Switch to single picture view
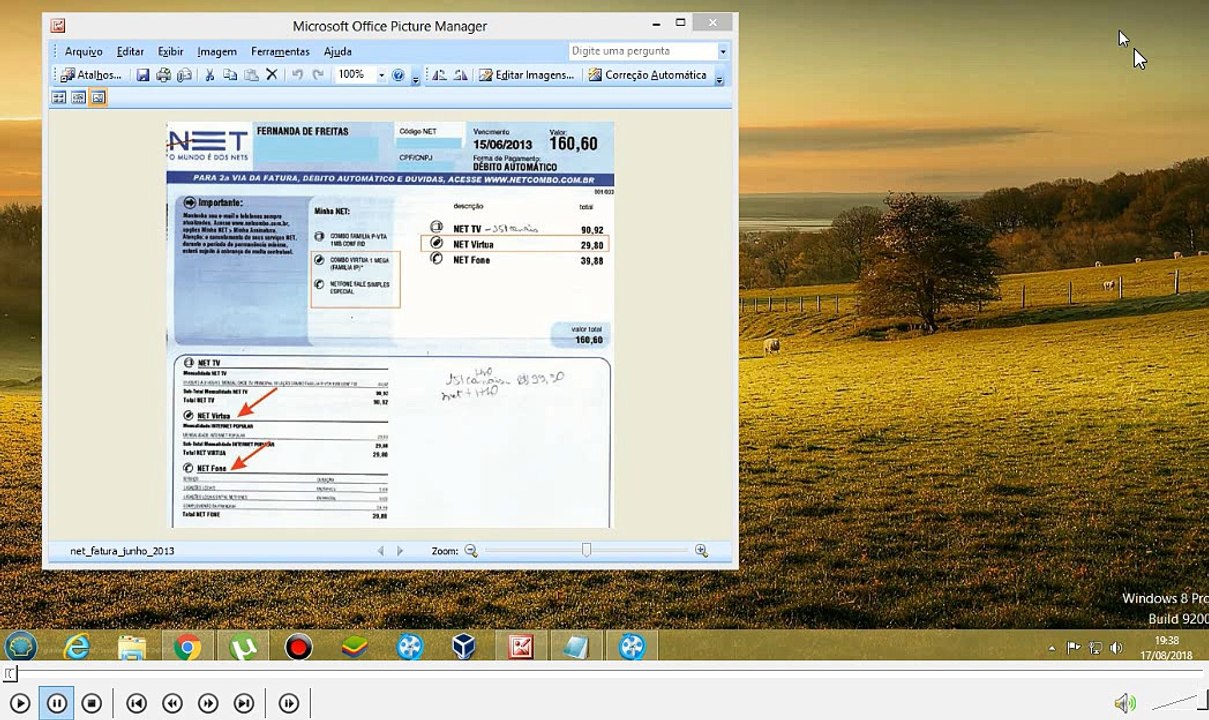This screenshot has height=720, width=1209. click(x=98, y=98)
